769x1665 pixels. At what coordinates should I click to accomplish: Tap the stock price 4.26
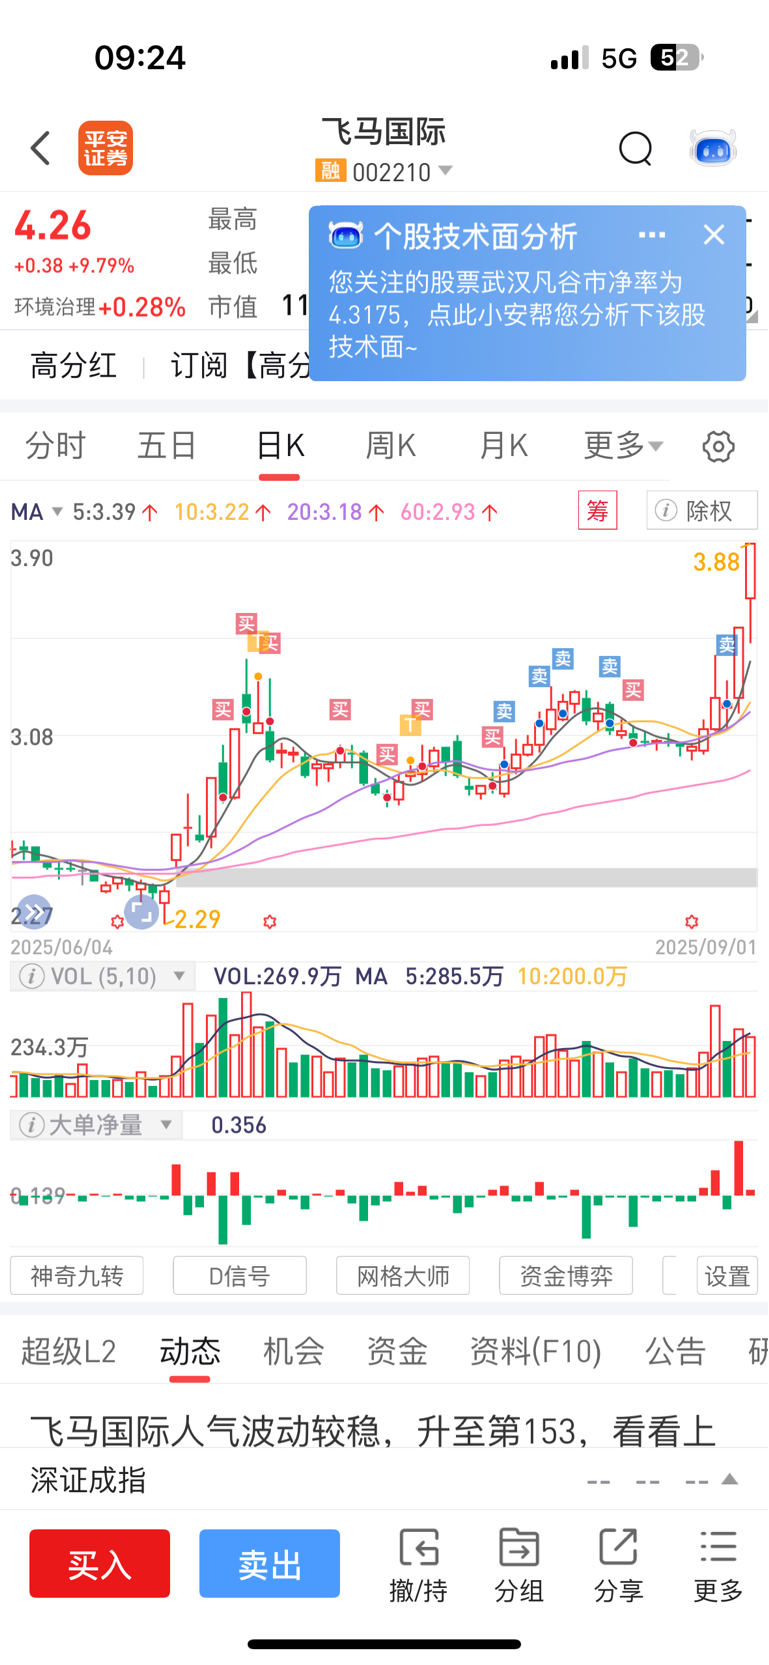(53, 226)
